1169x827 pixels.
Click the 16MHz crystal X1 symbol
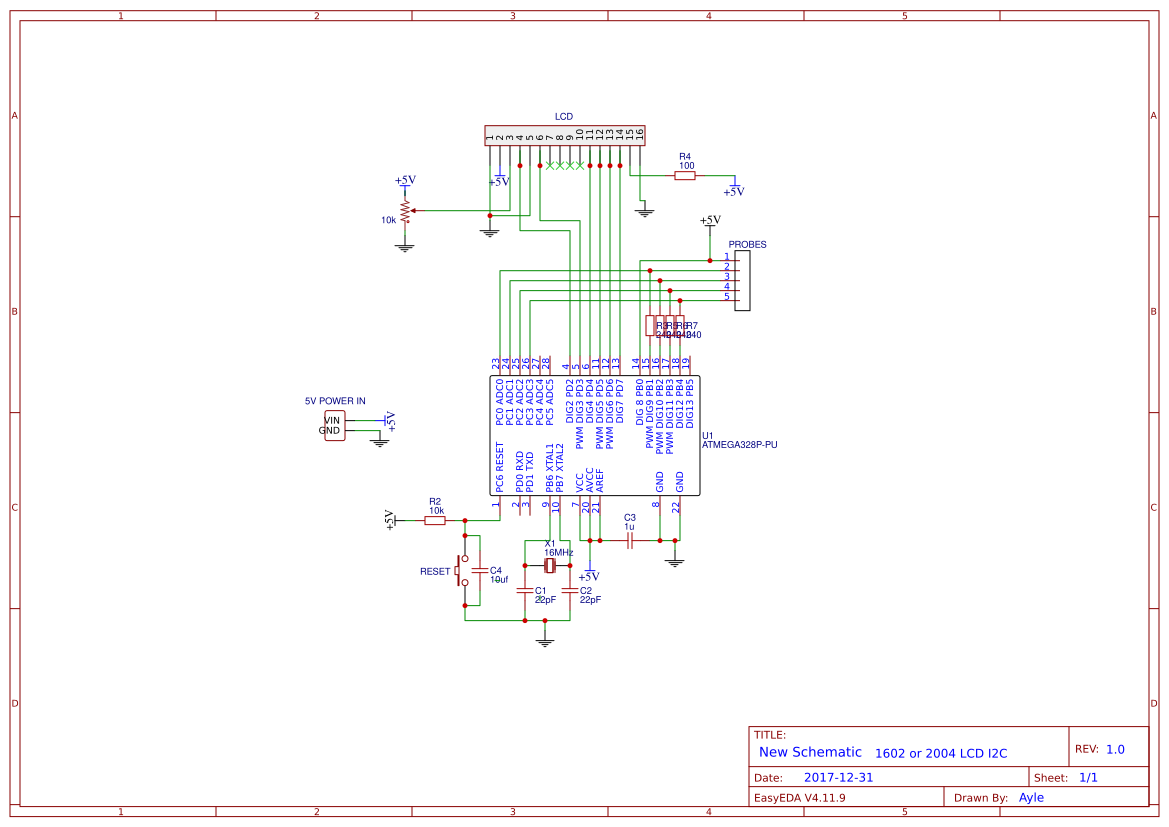pyautogui.click(x=549, y=566)
